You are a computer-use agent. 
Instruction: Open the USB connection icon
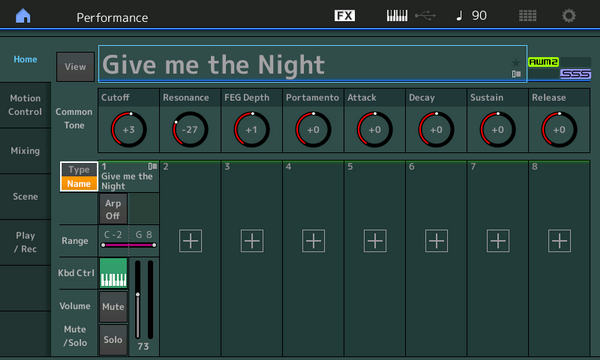point(425,16)
